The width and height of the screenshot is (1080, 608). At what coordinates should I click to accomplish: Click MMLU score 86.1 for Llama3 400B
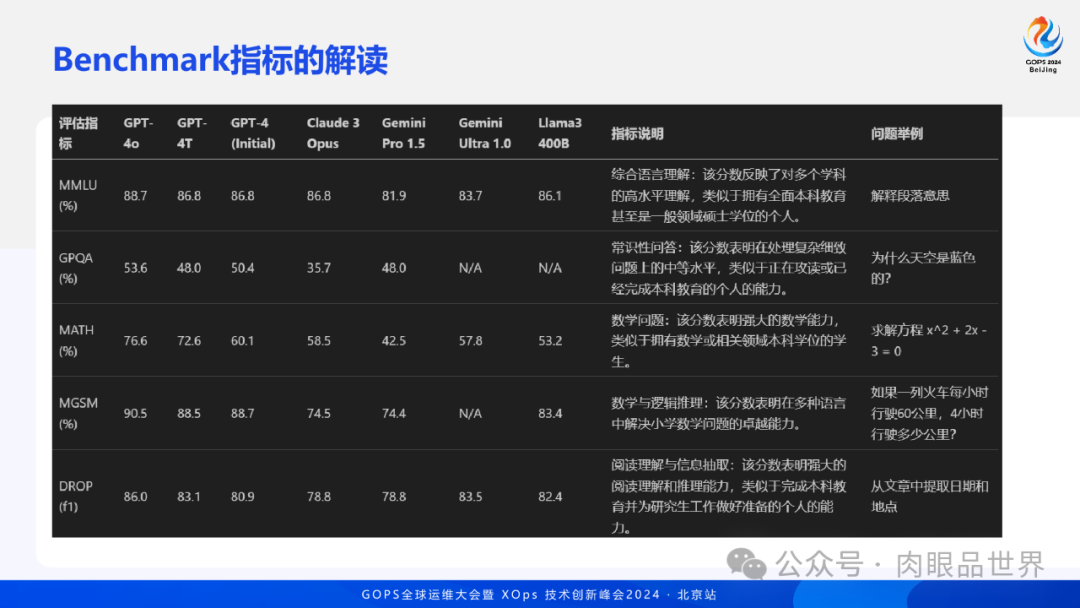tap(550, 196)
